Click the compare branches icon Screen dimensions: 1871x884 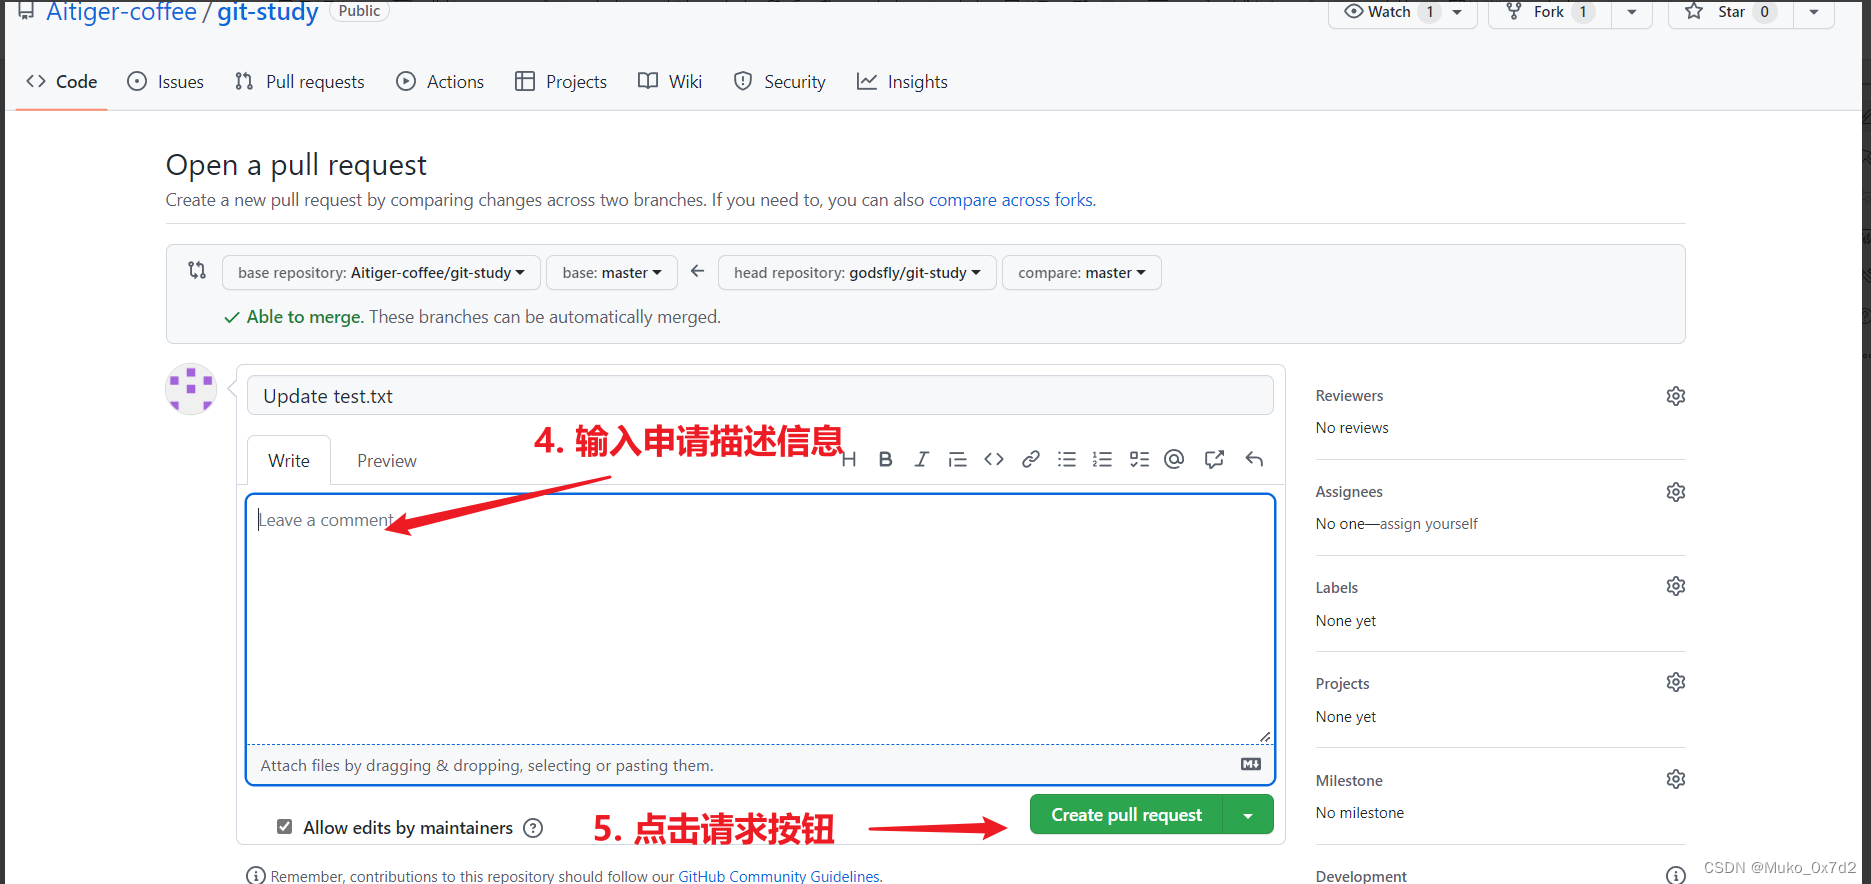tap(197, 270)
